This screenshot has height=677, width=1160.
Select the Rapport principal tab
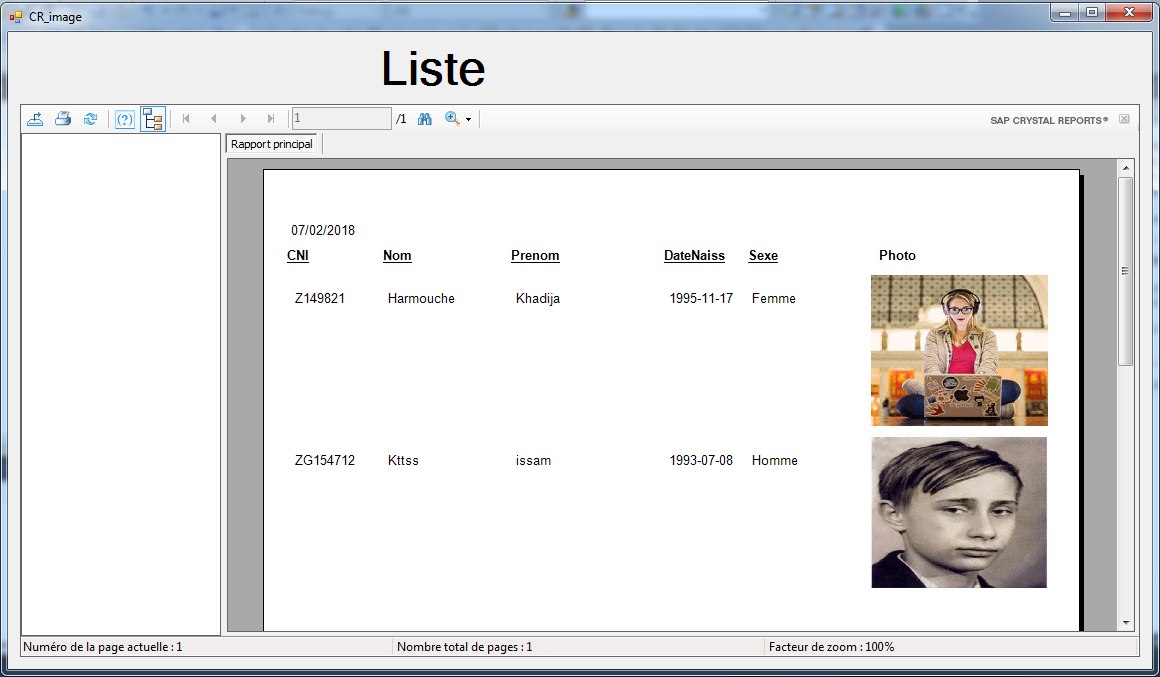coord(272,144)
